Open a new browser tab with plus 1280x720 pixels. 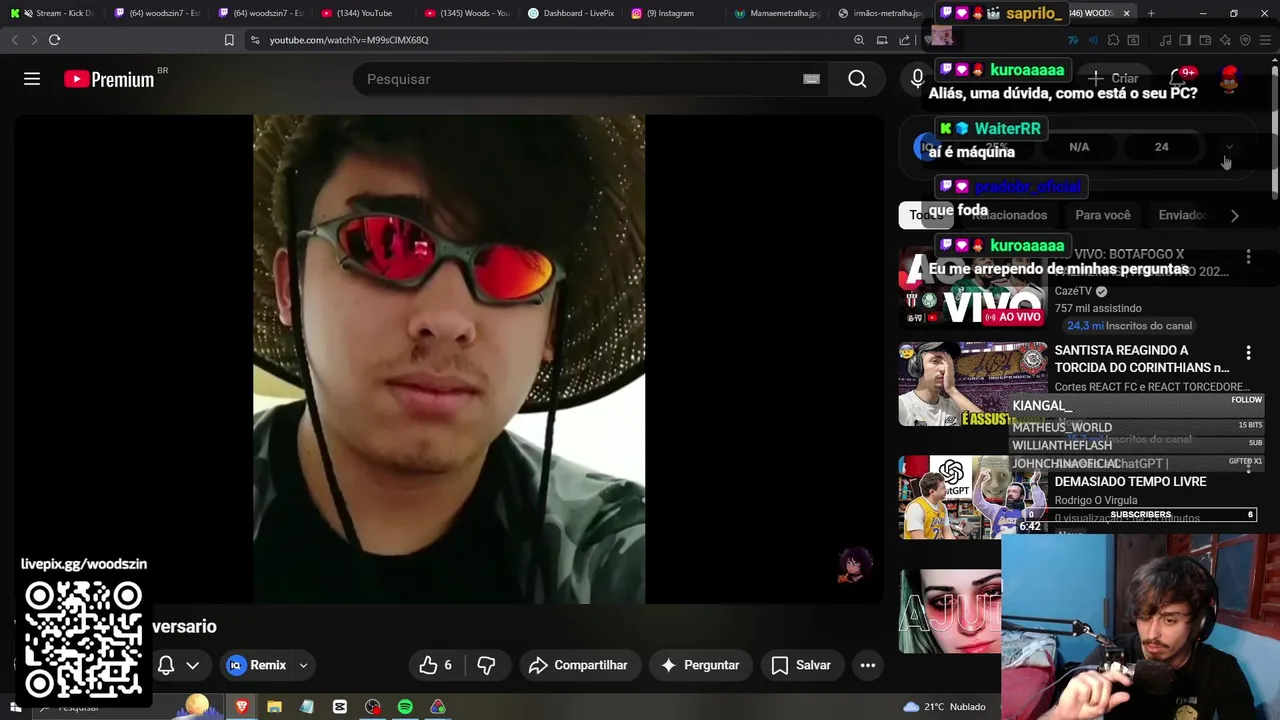click(x=1151, y=13)
